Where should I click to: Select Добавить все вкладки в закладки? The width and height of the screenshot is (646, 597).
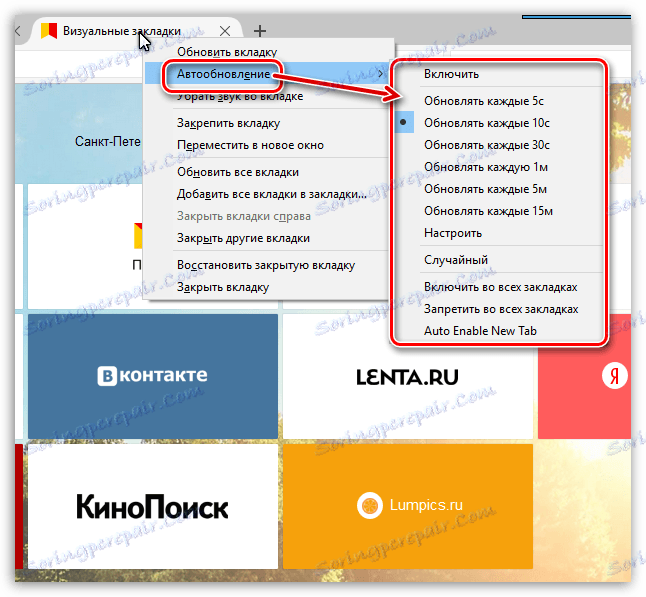tap(267, 194)
